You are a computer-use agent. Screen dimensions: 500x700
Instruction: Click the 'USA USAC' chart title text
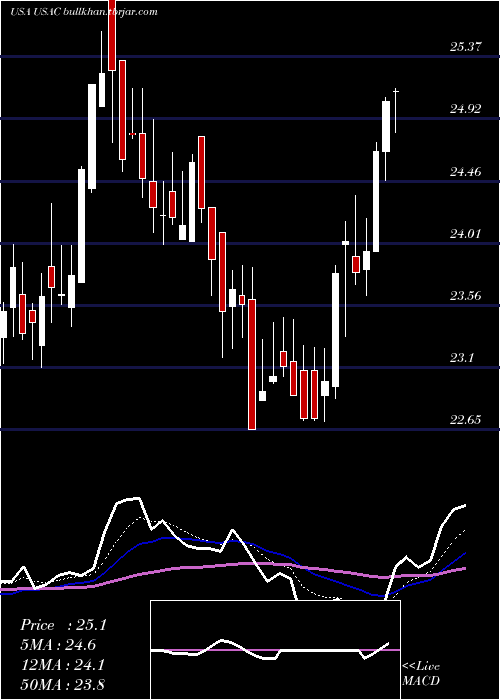click(35, 12)
